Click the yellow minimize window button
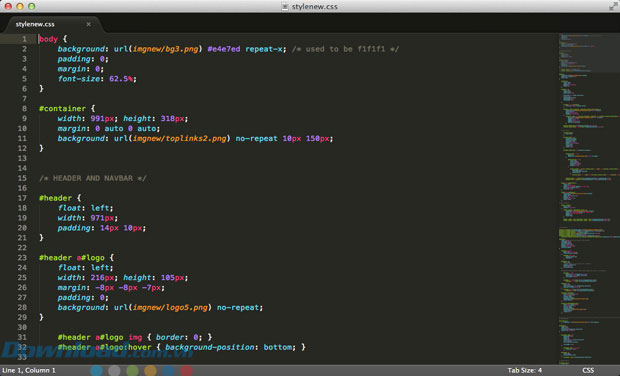 tap(20, 6)
